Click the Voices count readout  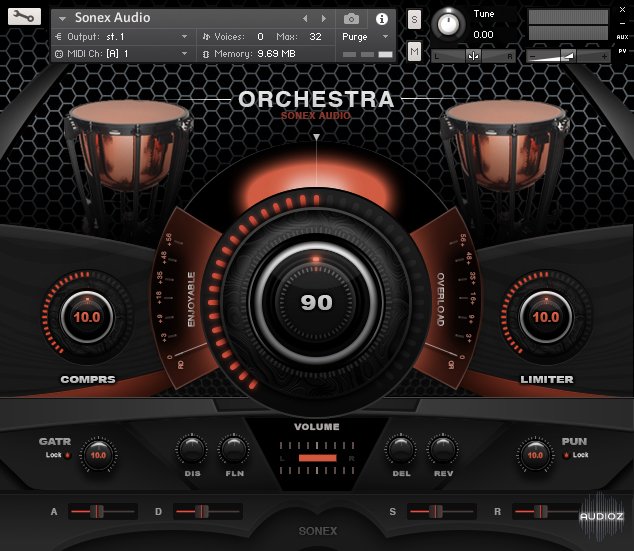(260, 37)
